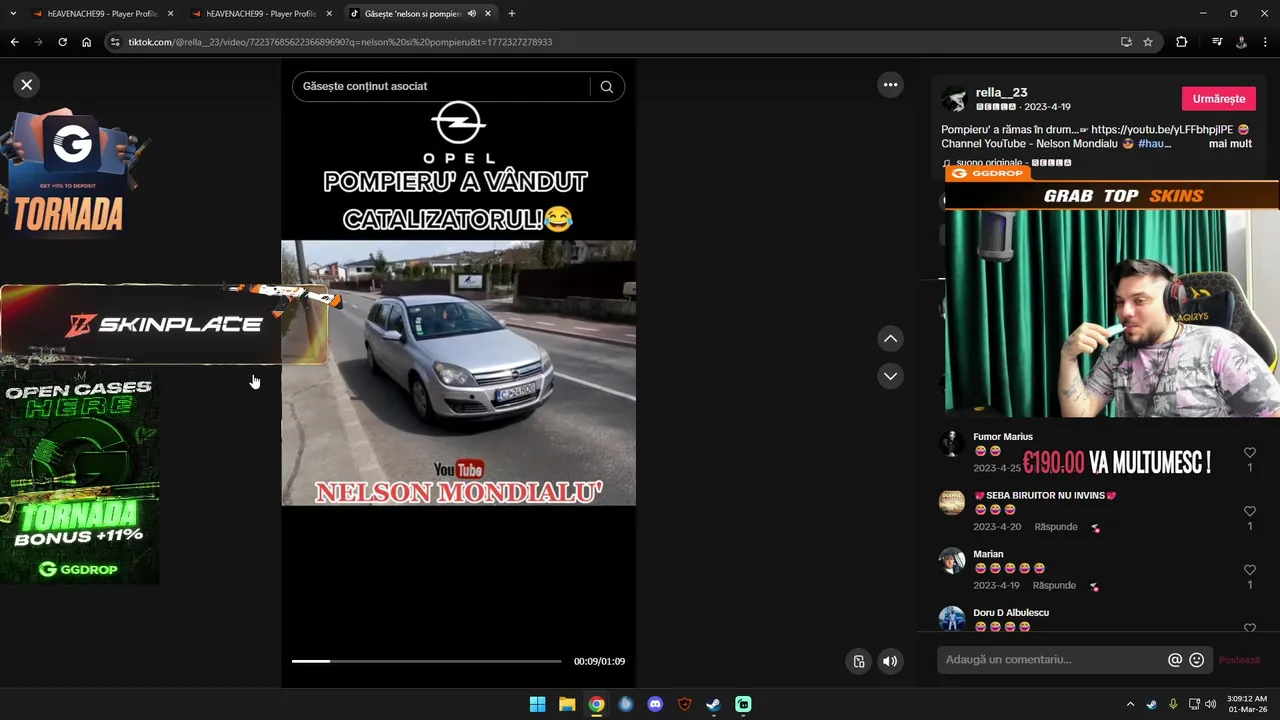Image resolution: width=1280 pixels, height=720 pixels.
Task: Open Marian's profile avatar
Action: pyautogui.click(x=952, y=560)
